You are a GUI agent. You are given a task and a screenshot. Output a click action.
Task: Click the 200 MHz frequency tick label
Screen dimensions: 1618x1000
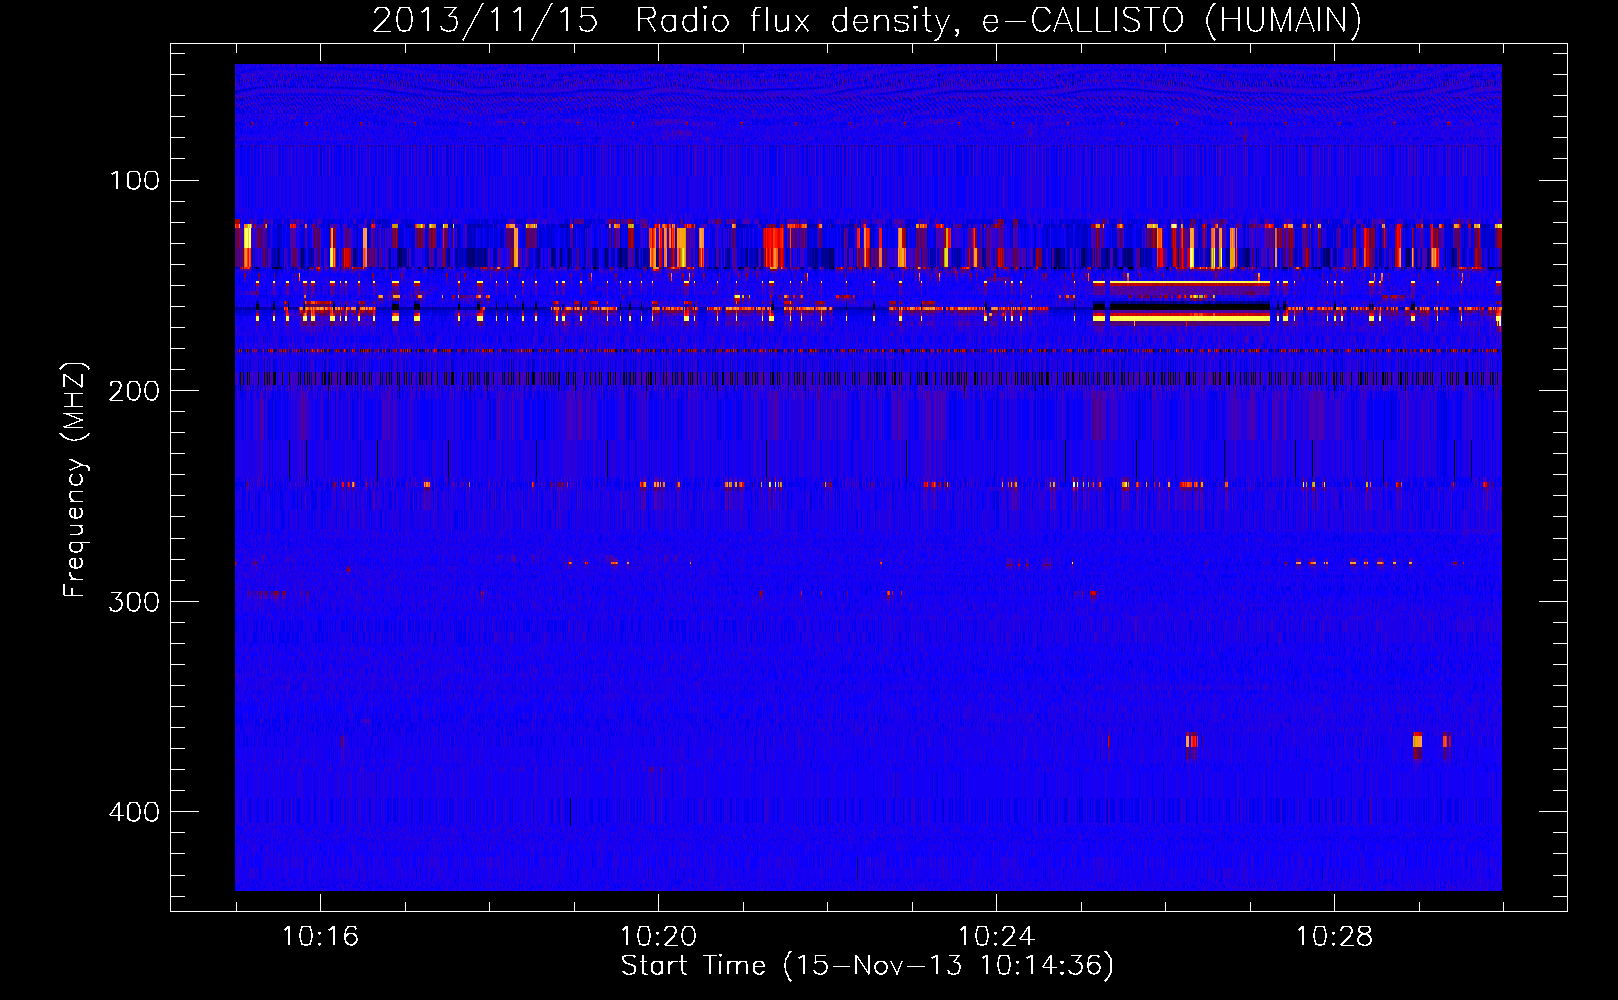(x=134, y=390)
